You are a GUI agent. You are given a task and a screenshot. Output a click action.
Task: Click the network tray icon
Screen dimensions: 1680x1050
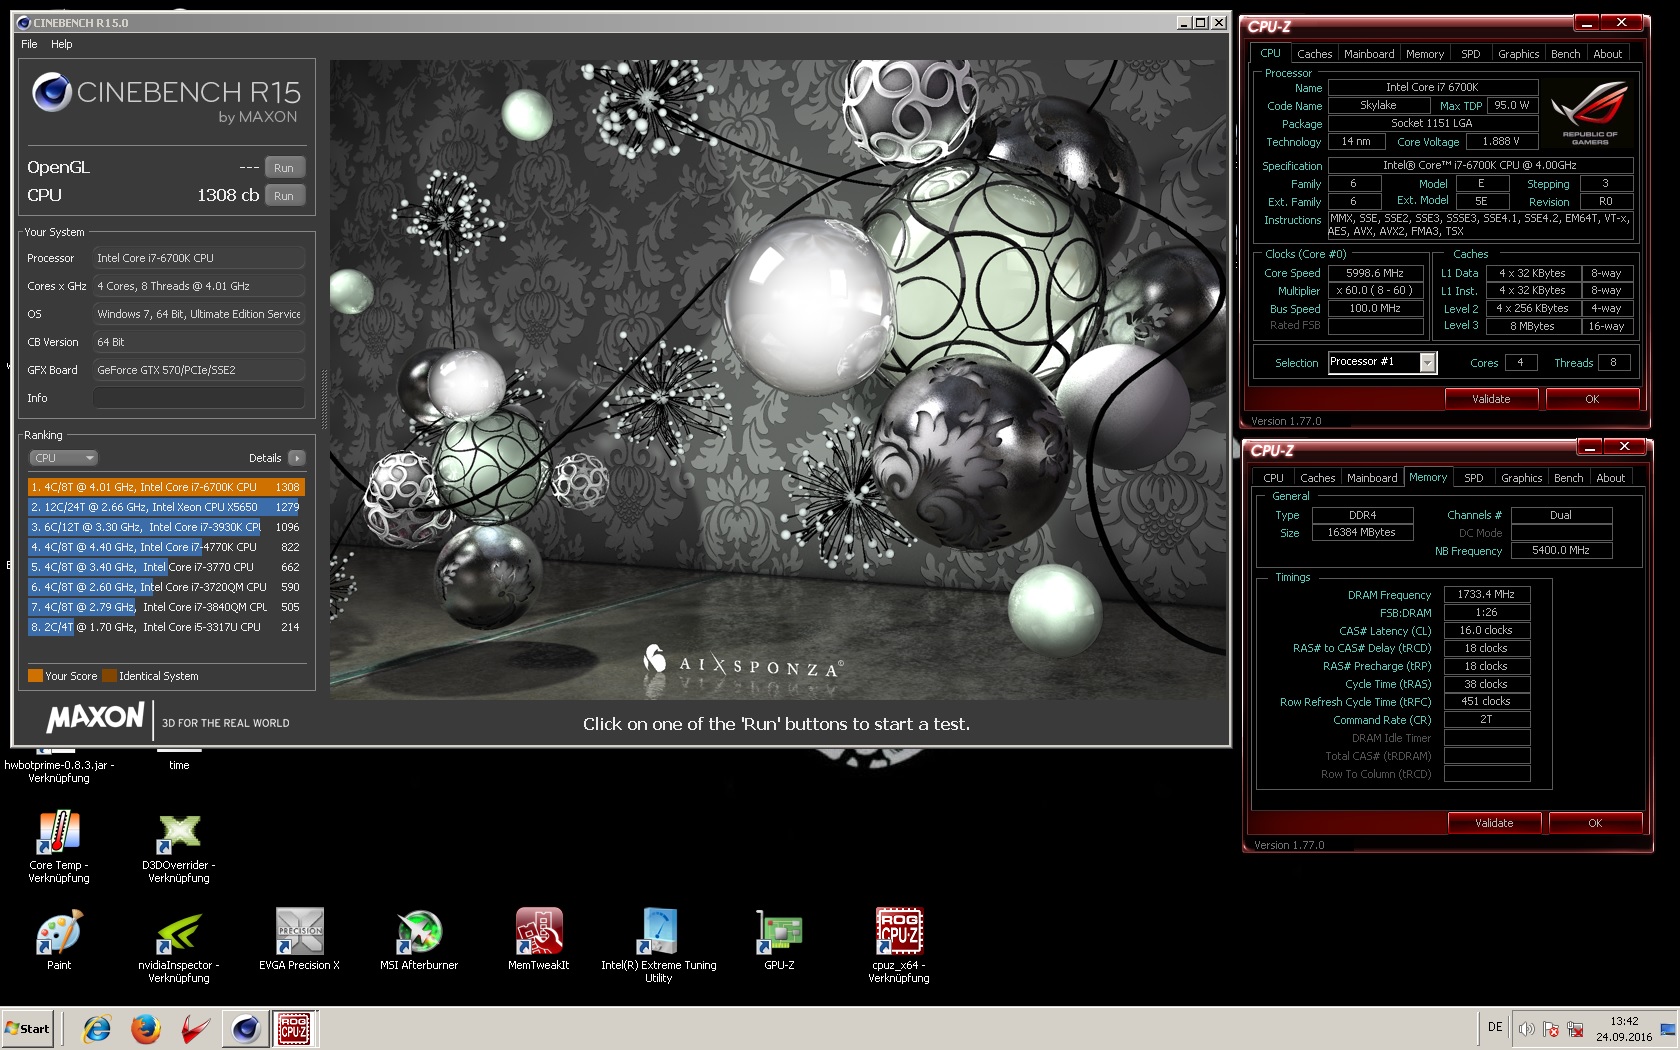(1575, 1028)
